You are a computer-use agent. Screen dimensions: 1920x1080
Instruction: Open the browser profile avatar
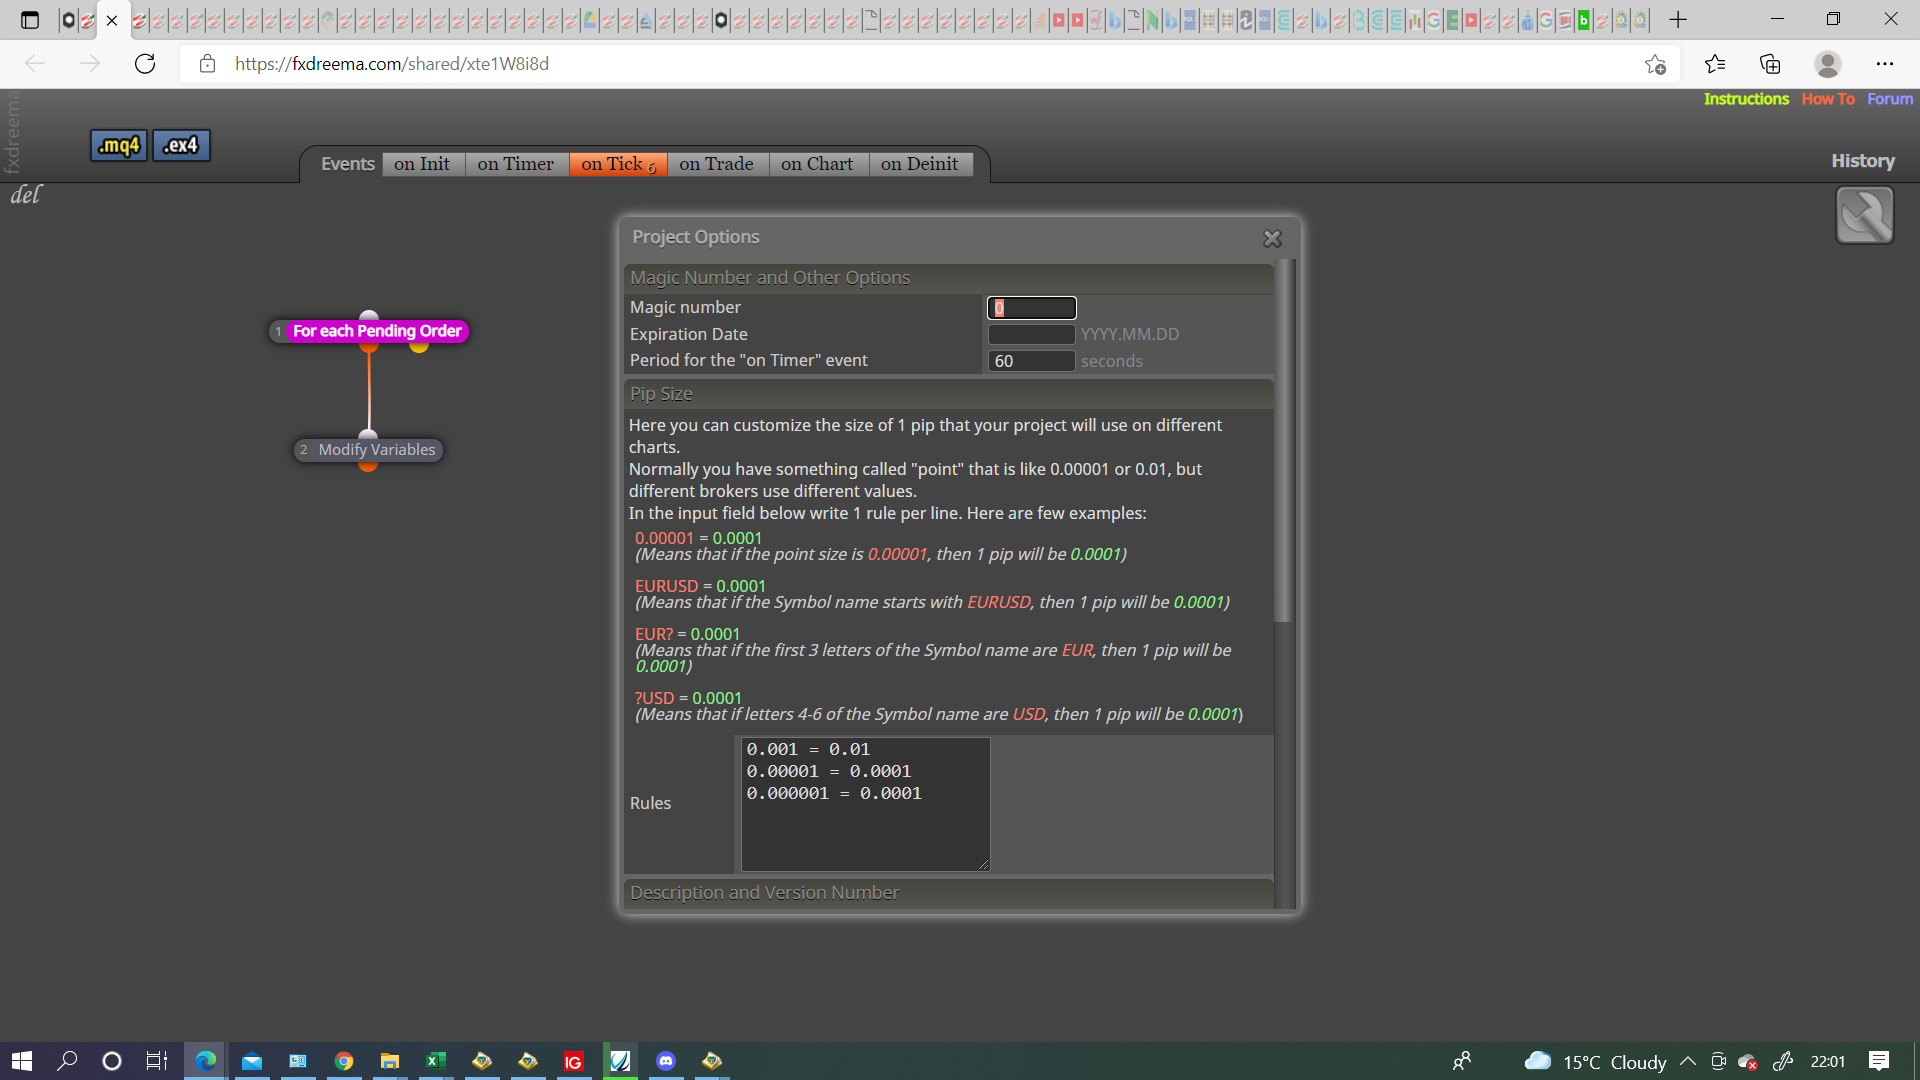1828,64
